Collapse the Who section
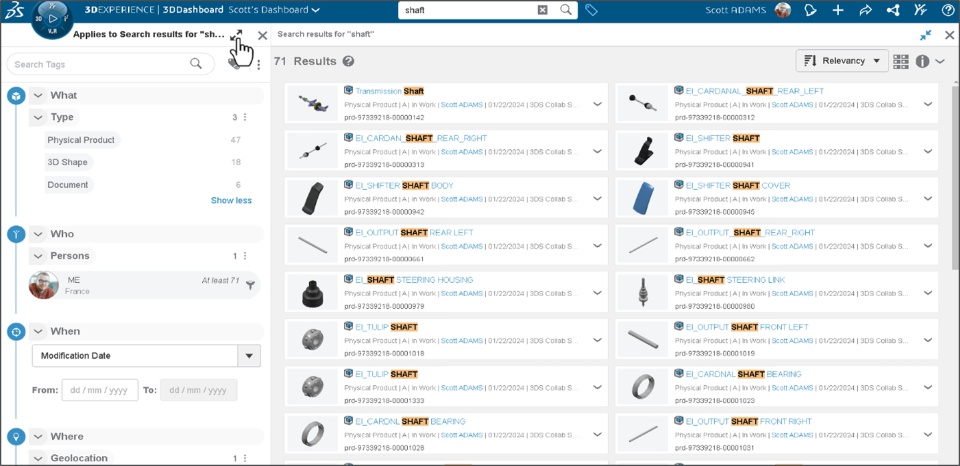Viewport: 960px width, 466px height. tap(38, 234)
